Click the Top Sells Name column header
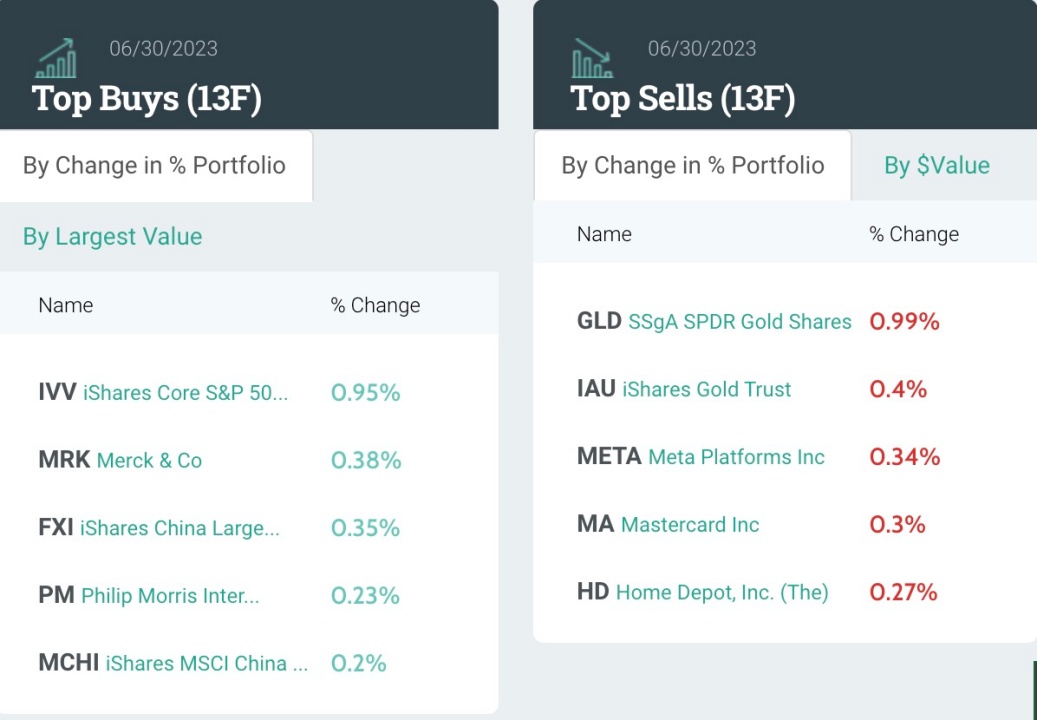Screen dimensions: 1037x720 tap(604, 235)
